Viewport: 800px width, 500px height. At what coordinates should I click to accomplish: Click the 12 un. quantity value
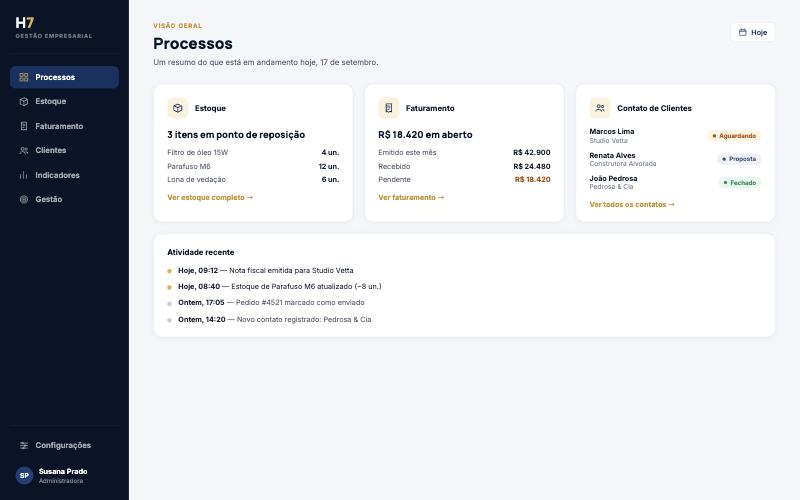click(x=329, y=166)
